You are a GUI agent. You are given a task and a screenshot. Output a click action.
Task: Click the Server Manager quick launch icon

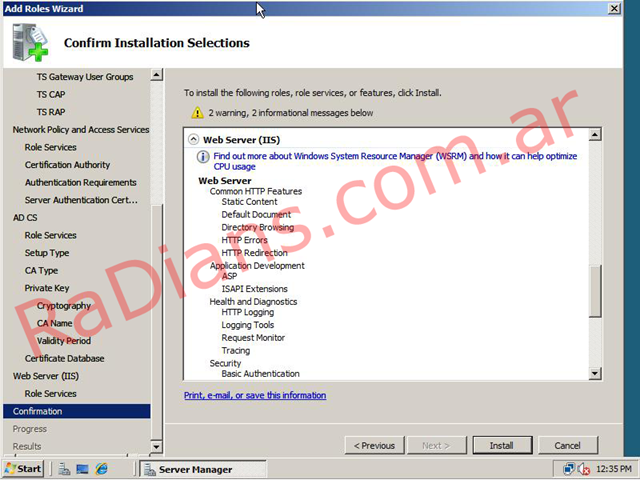pos(63,469)
